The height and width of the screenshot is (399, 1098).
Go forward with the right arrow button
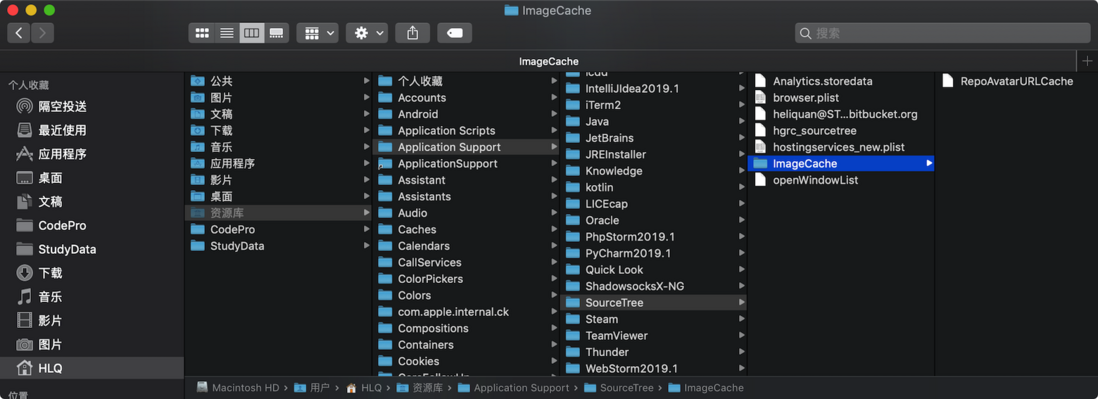(42, 33)
